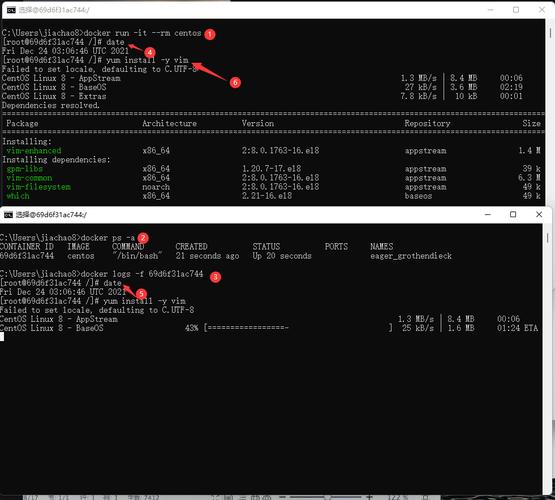
Task: Maximize the upper terminal window
Action: point(516,10)
